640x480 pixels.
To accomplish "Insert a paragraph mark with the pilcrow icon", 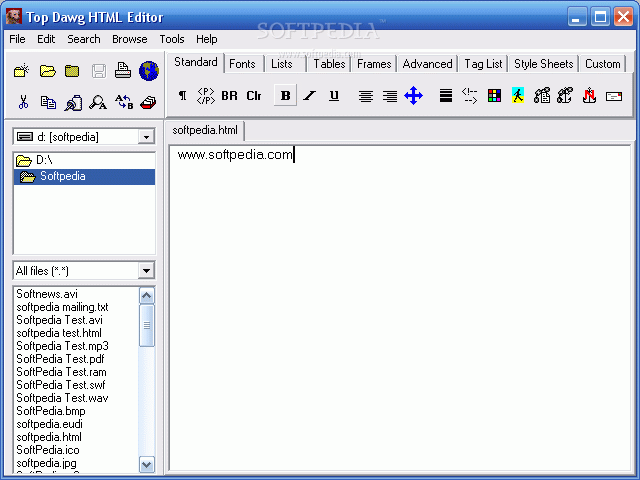I will (182, 96).
